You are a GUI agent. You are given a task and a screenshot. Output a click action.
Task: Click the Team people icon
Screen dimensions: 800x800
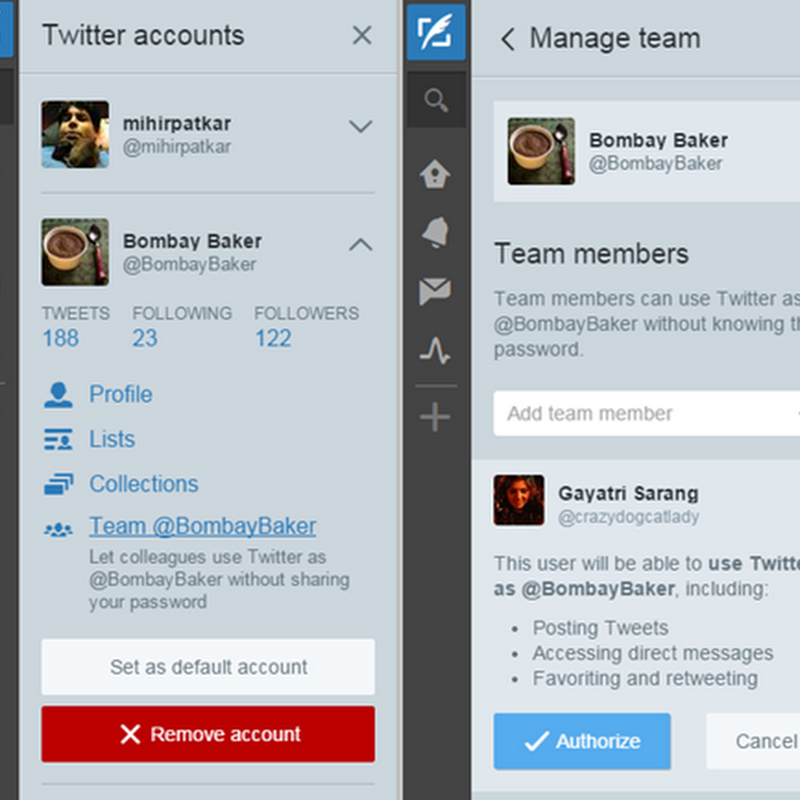[58, 530]
